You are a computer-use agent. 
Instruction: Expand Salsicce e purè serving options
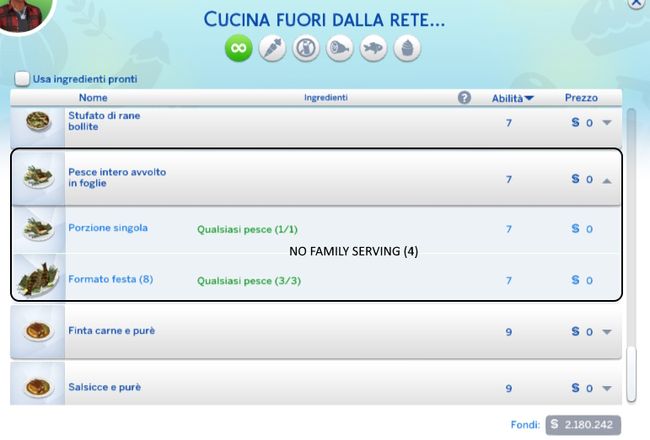point(606,388)
